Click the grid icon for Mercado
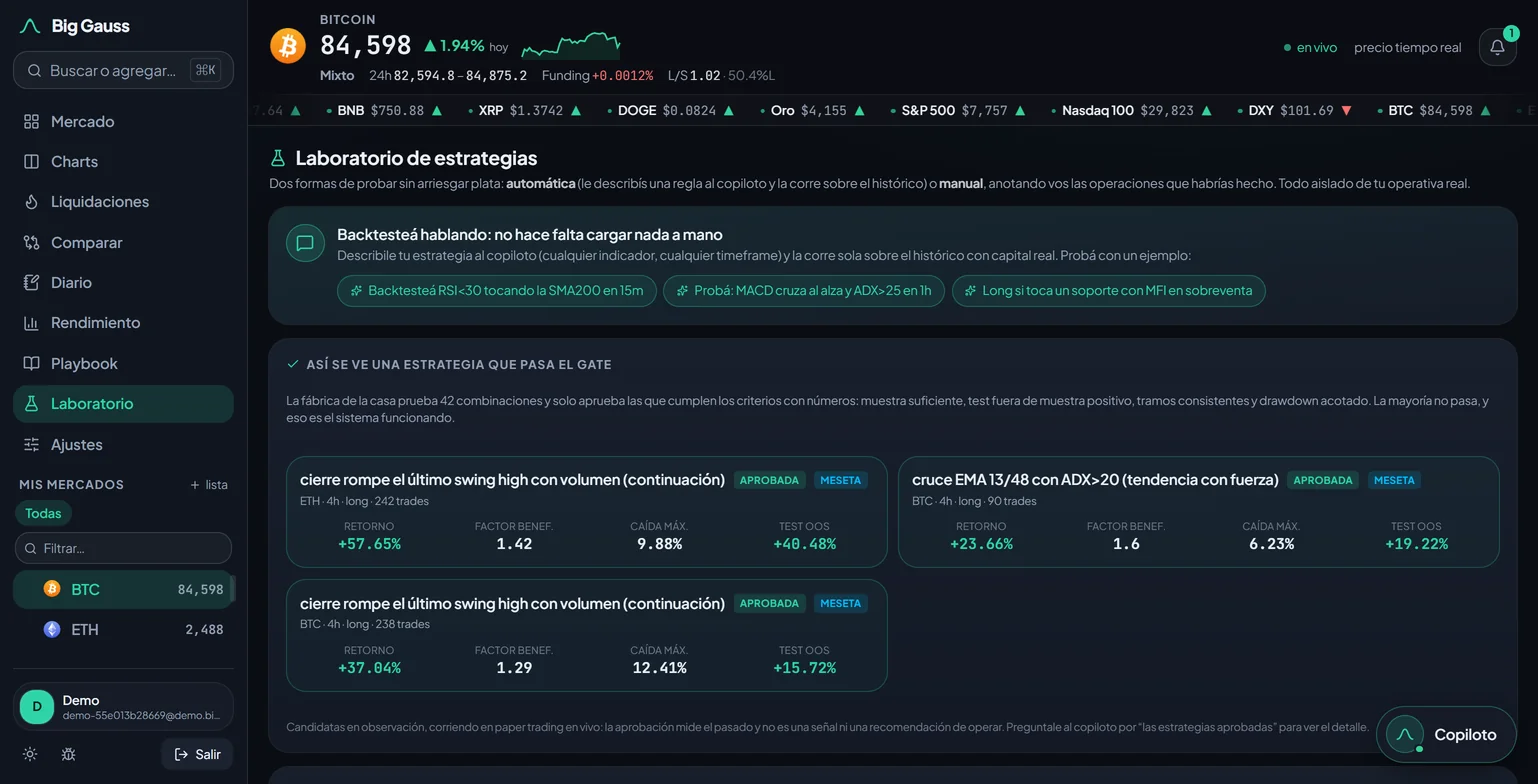This screenshot has width=1538, height=784. pos(31,121)
